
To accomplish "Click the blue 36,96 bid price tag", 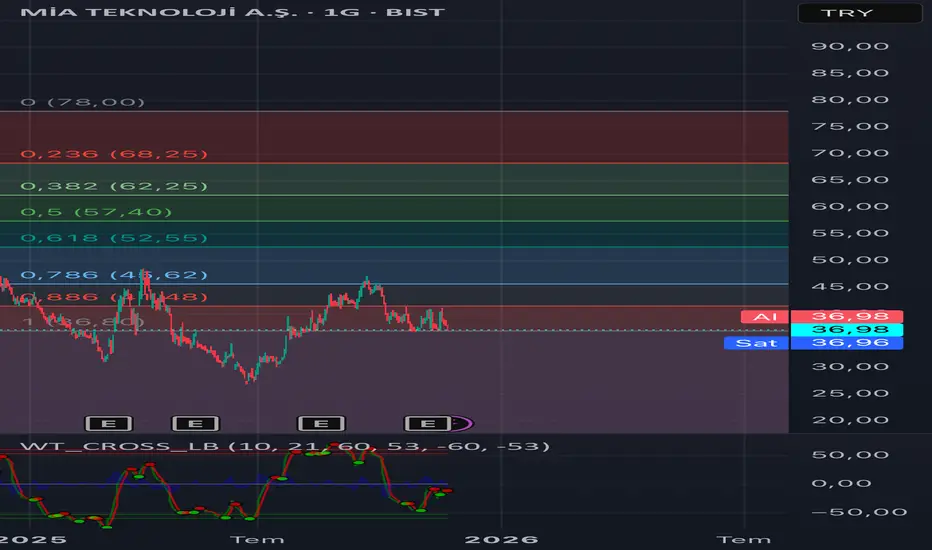I will (847, 342).
